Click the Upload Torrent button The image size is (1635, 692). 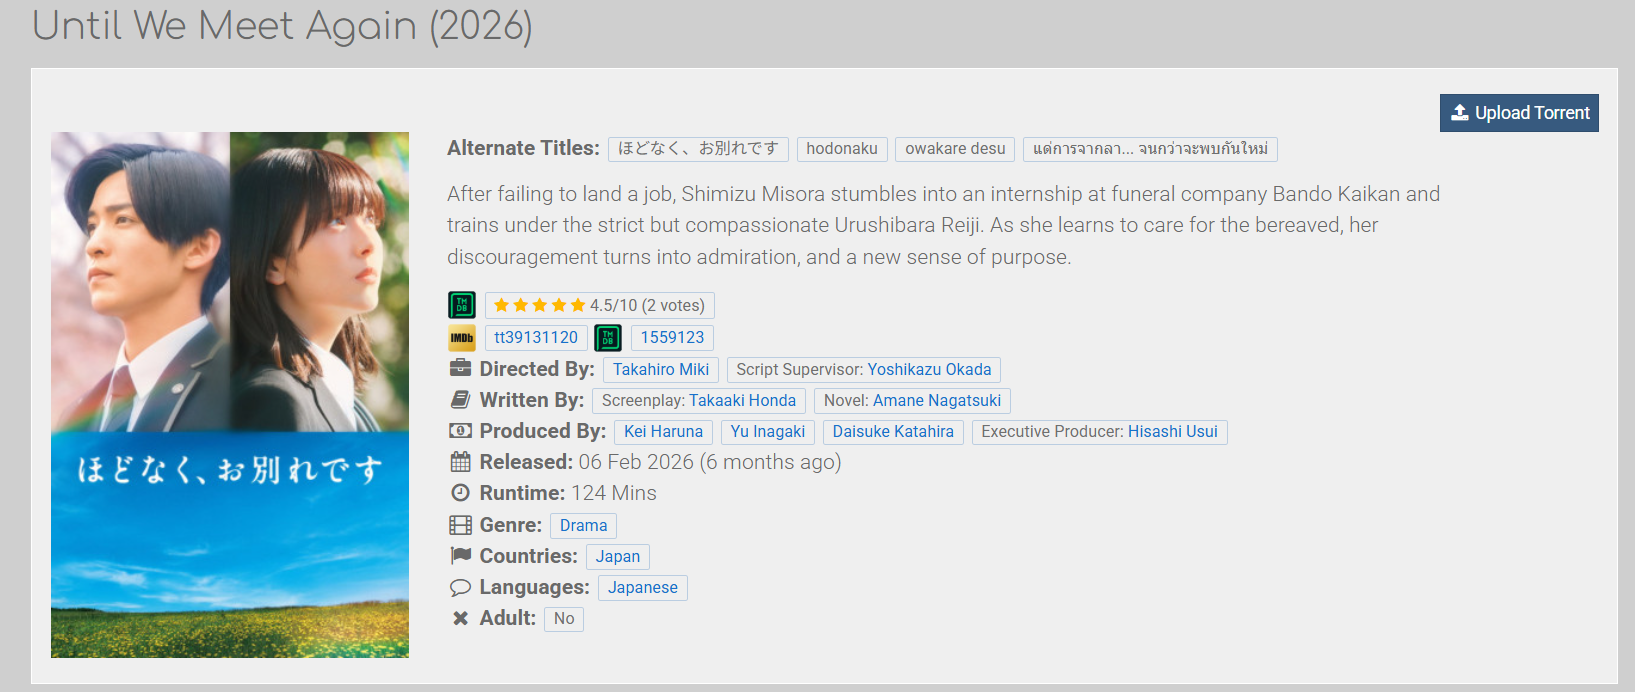click(1519, 113)
